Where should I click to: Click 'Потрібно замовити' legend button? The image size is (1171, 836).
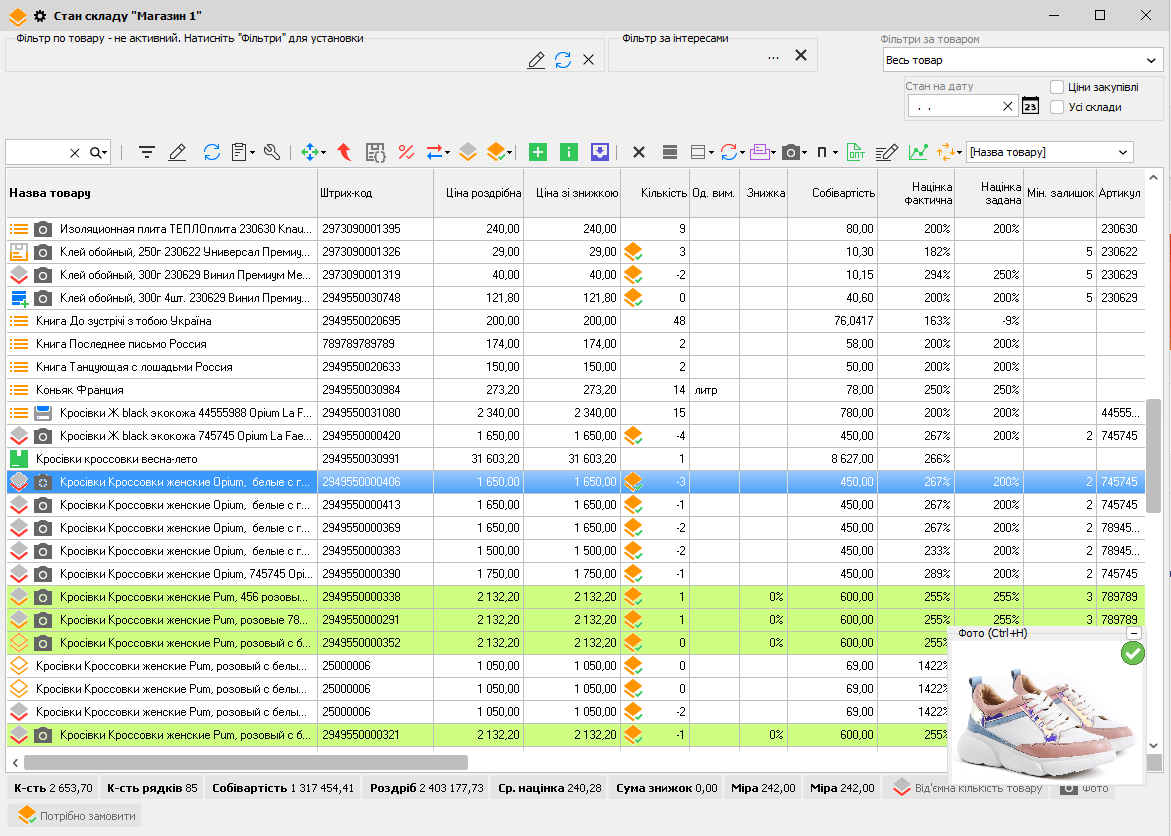(77, 816)
